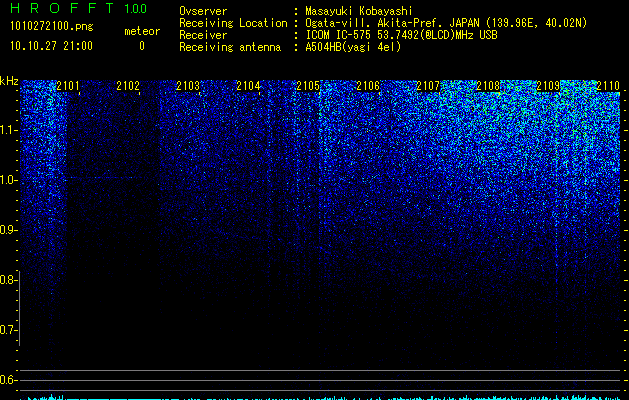Click the 2108 time marker

tap(488, 86)
